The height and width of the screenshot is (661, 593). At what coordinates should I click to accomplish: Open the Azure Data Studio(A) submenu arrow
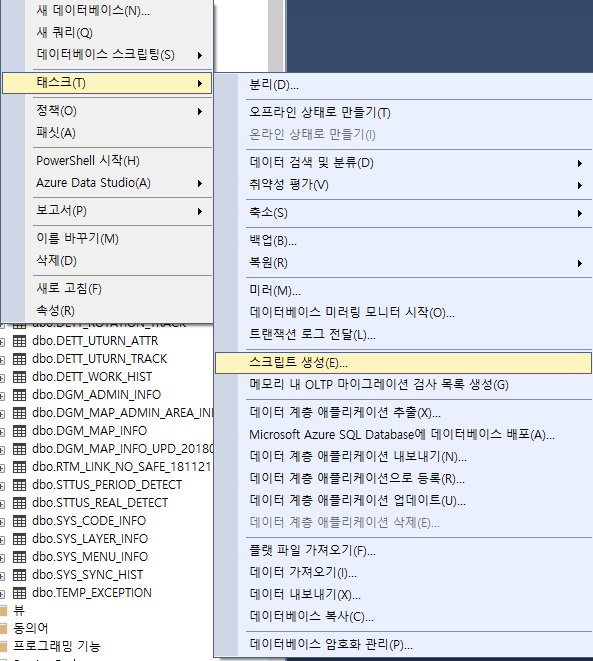tap(200, 183)
